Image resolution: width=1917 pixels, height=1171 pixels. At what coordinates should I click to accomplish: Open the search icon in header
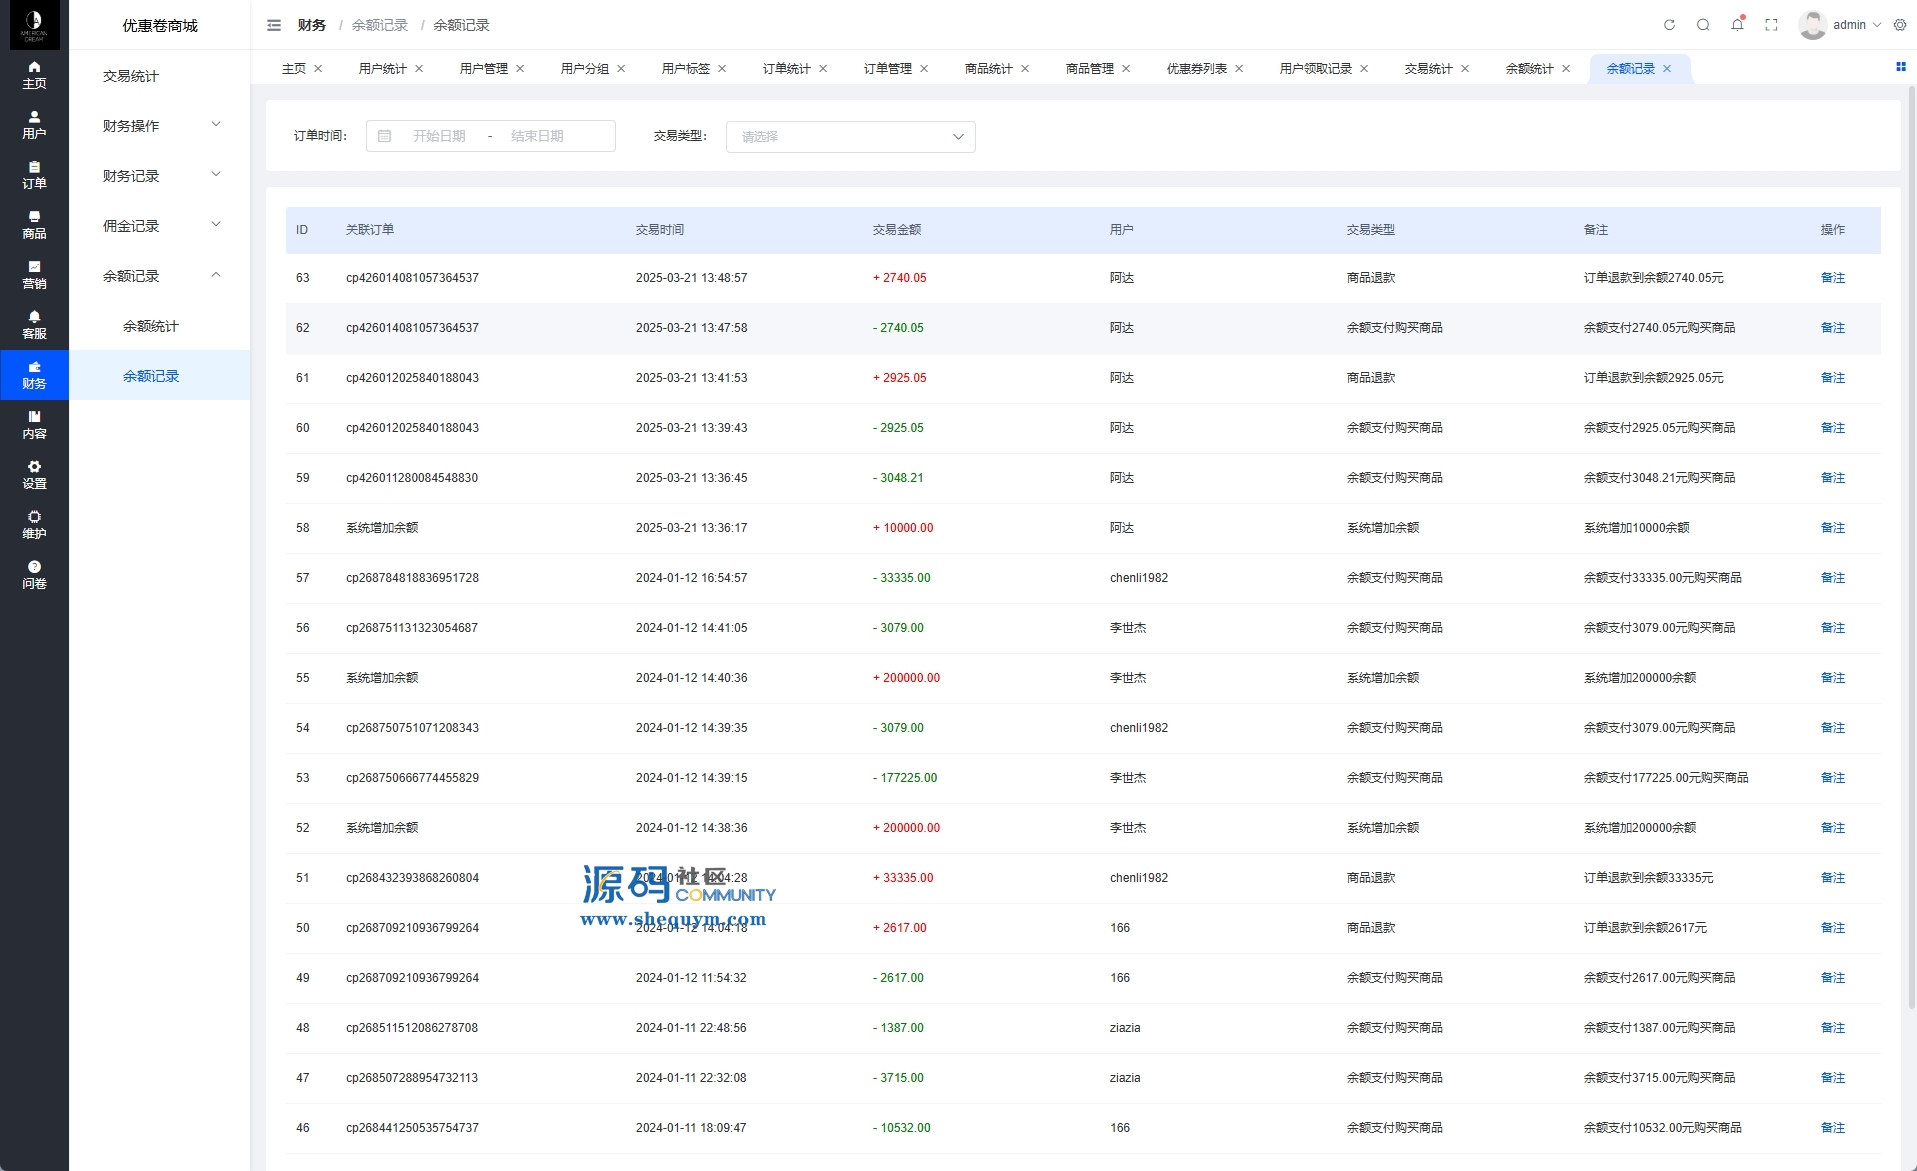[1703, 25]
